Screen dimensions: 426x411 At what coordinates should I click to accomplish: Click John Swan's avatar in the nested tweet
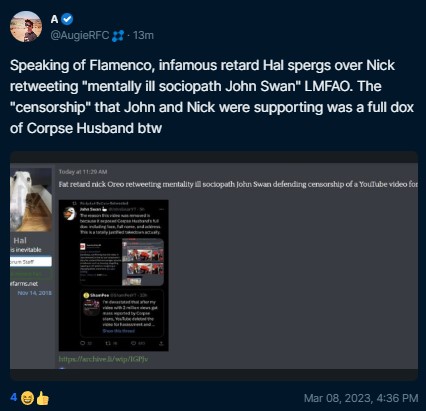pos(70,213)
